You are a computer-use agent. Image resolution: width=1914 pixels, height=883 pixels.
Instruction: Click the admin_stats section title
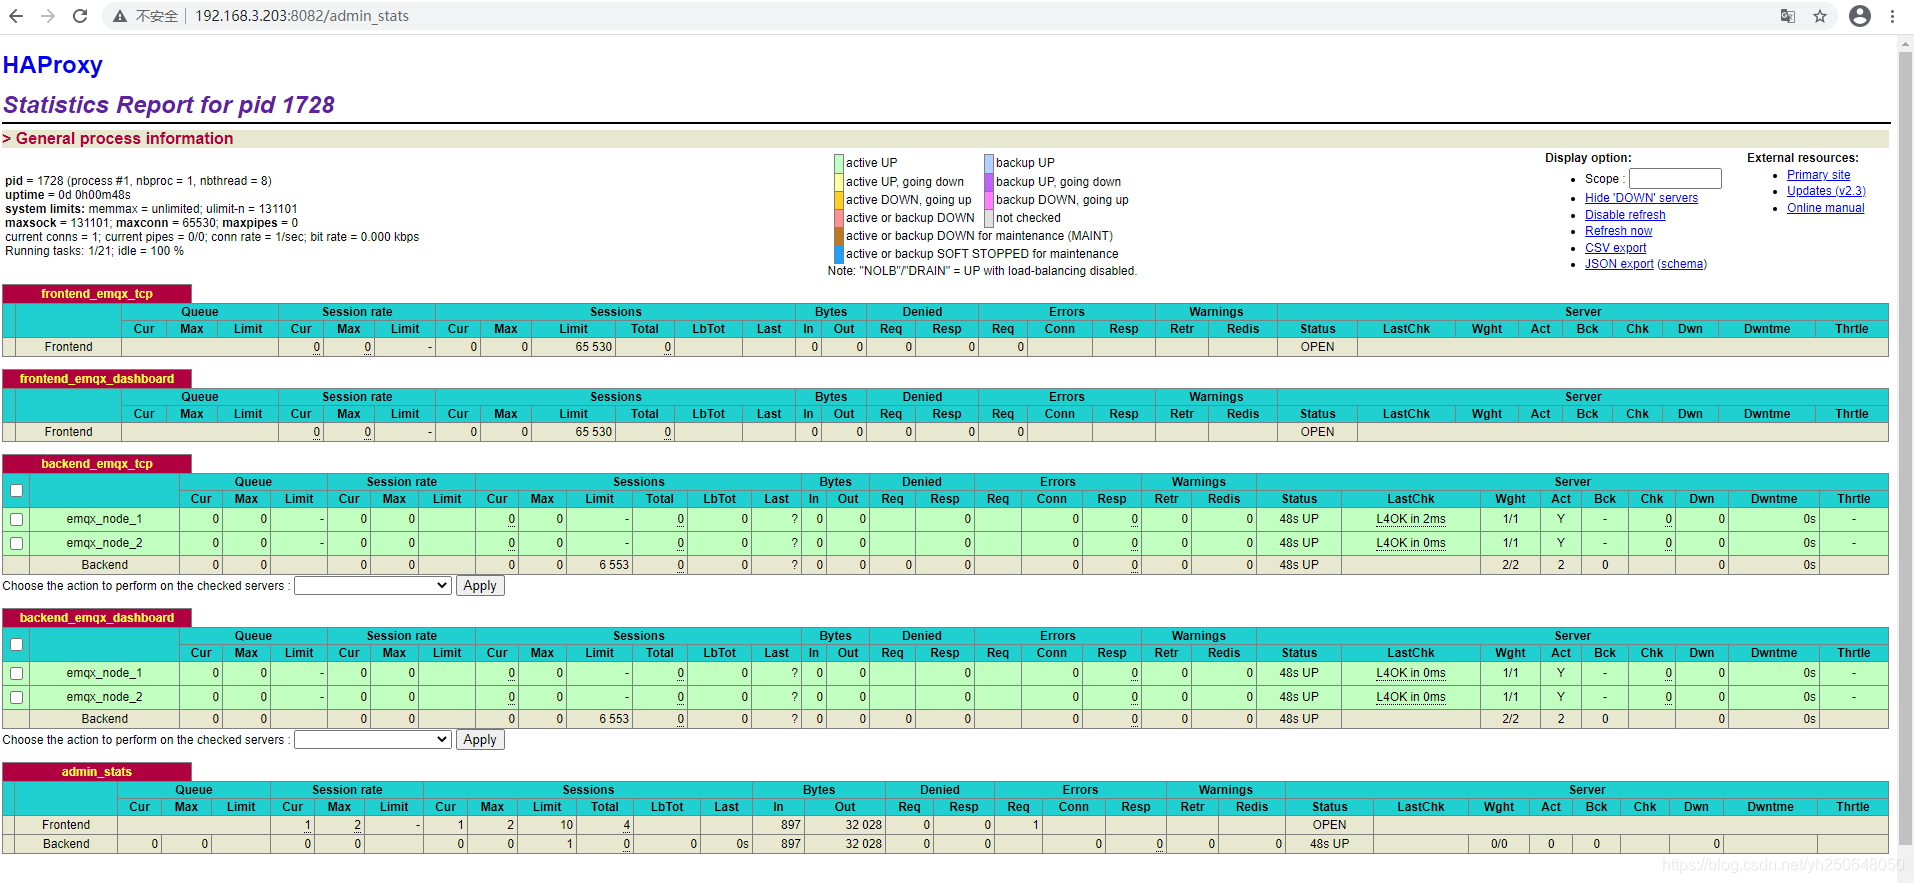(x=97, y=772)
